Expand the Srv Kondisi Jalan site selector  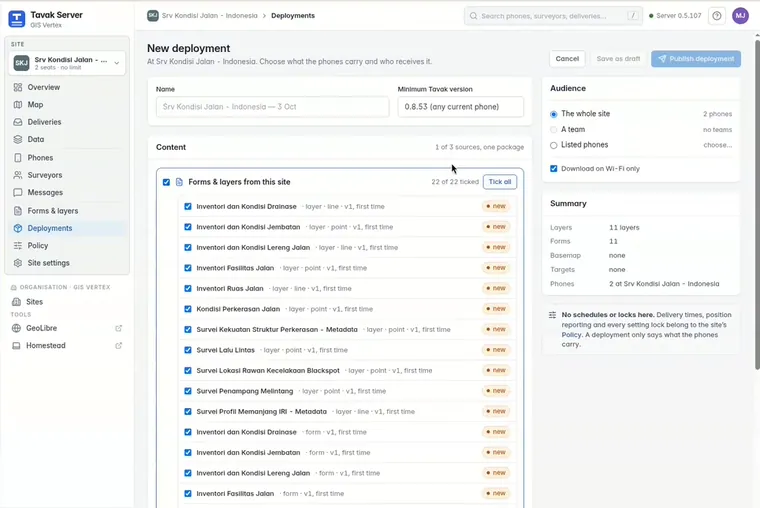[67, 63]
